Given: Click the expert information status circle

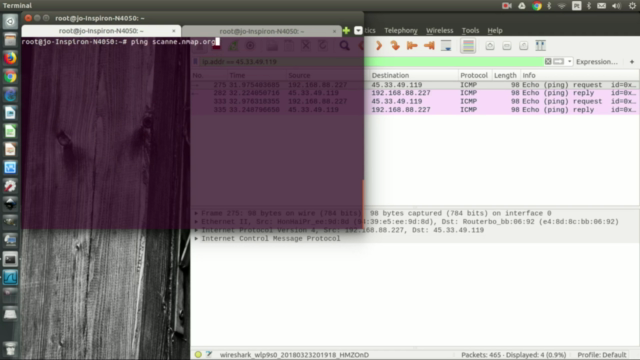Looking at the screenshot, I should tap(198, 355).
